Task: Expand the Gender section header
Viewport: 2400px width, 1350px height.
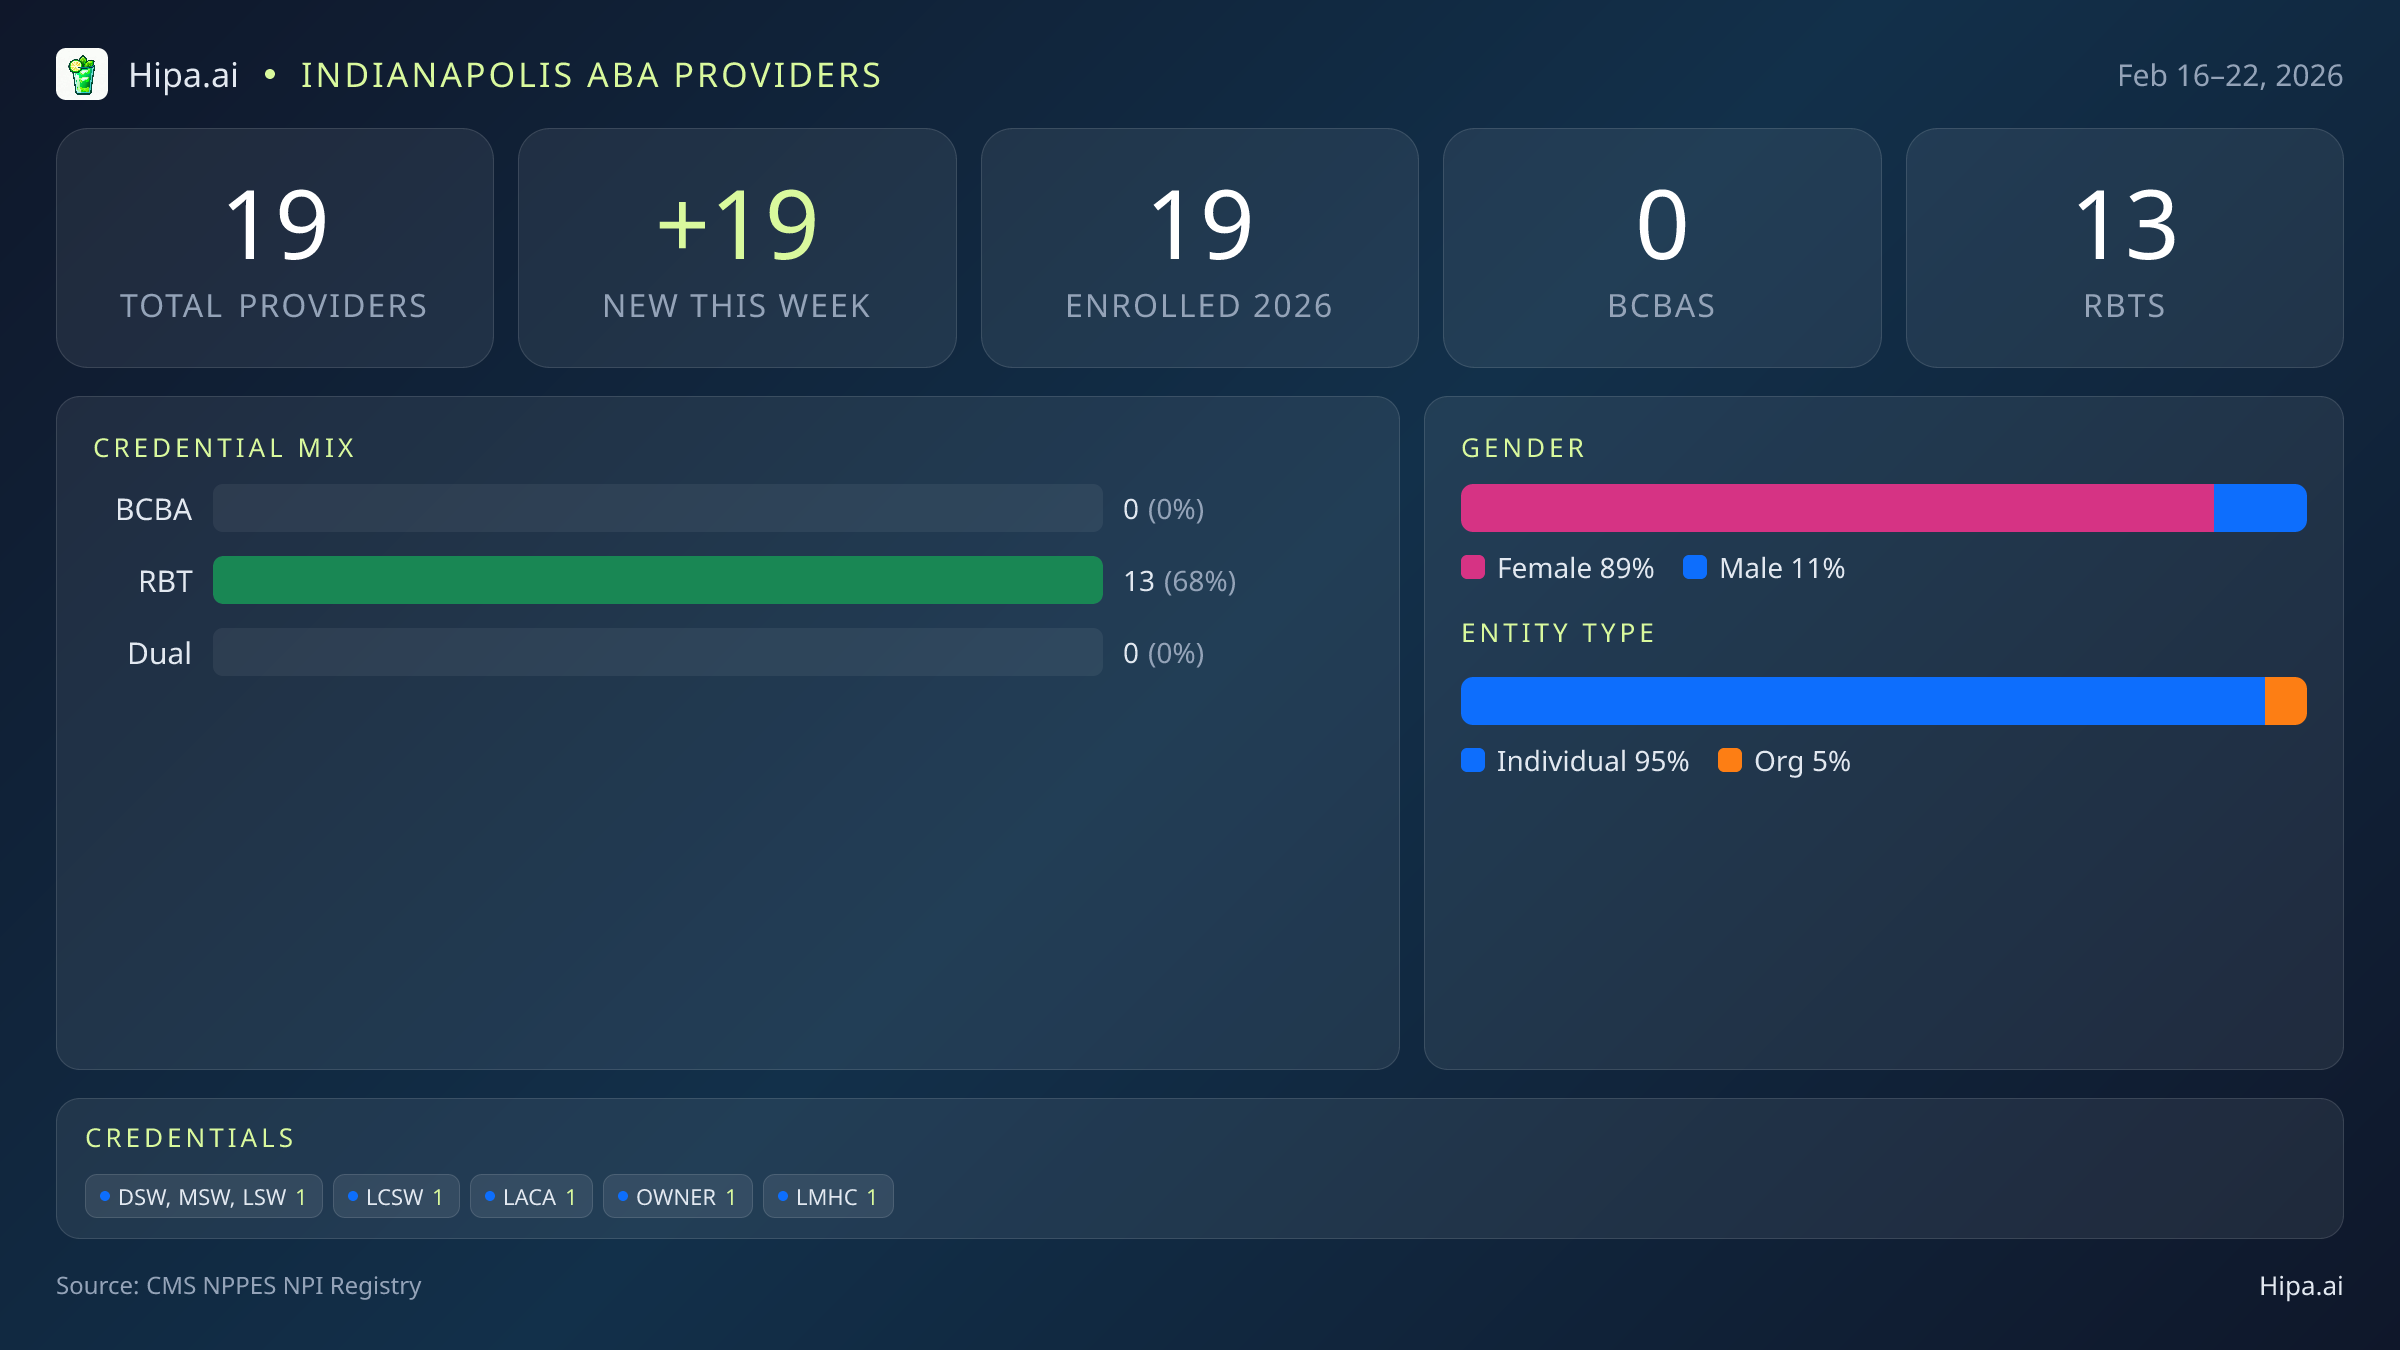Action: [1523, 447]
